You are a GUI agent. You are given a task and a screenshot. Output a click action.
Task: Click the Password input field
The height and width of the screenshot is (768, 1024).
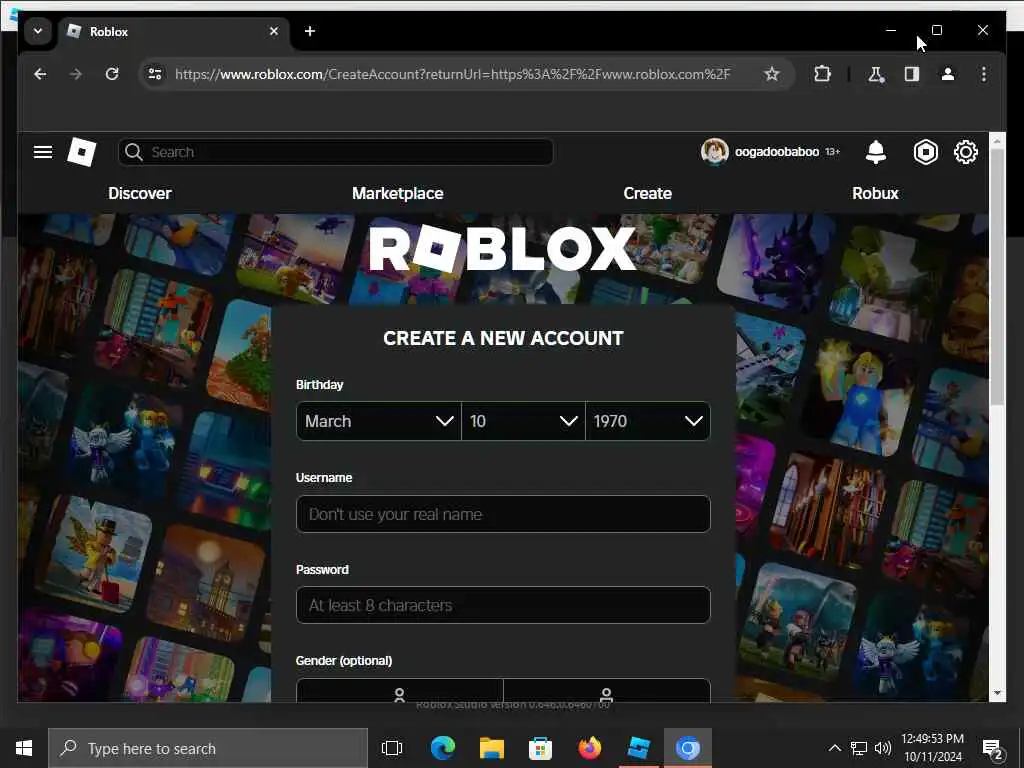pyautogui.click(x=503, y=605)
